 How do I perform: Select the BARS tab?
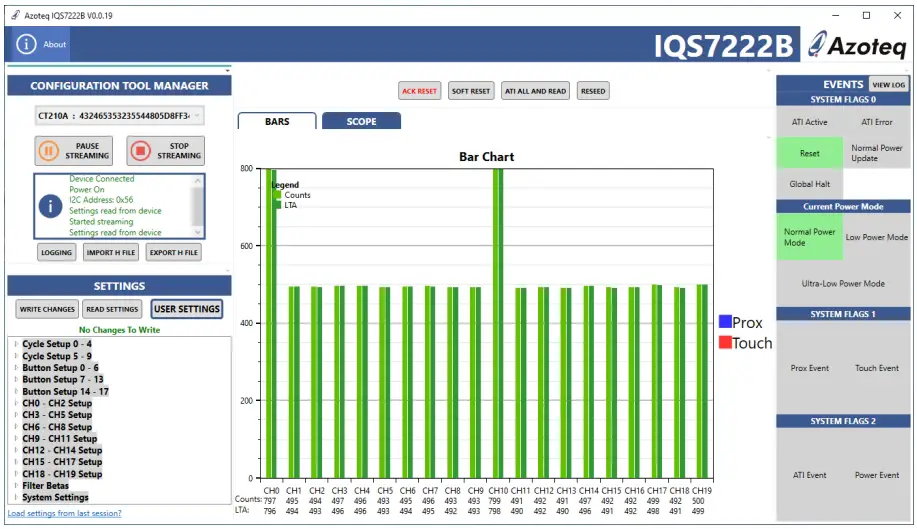click(277, 121)
